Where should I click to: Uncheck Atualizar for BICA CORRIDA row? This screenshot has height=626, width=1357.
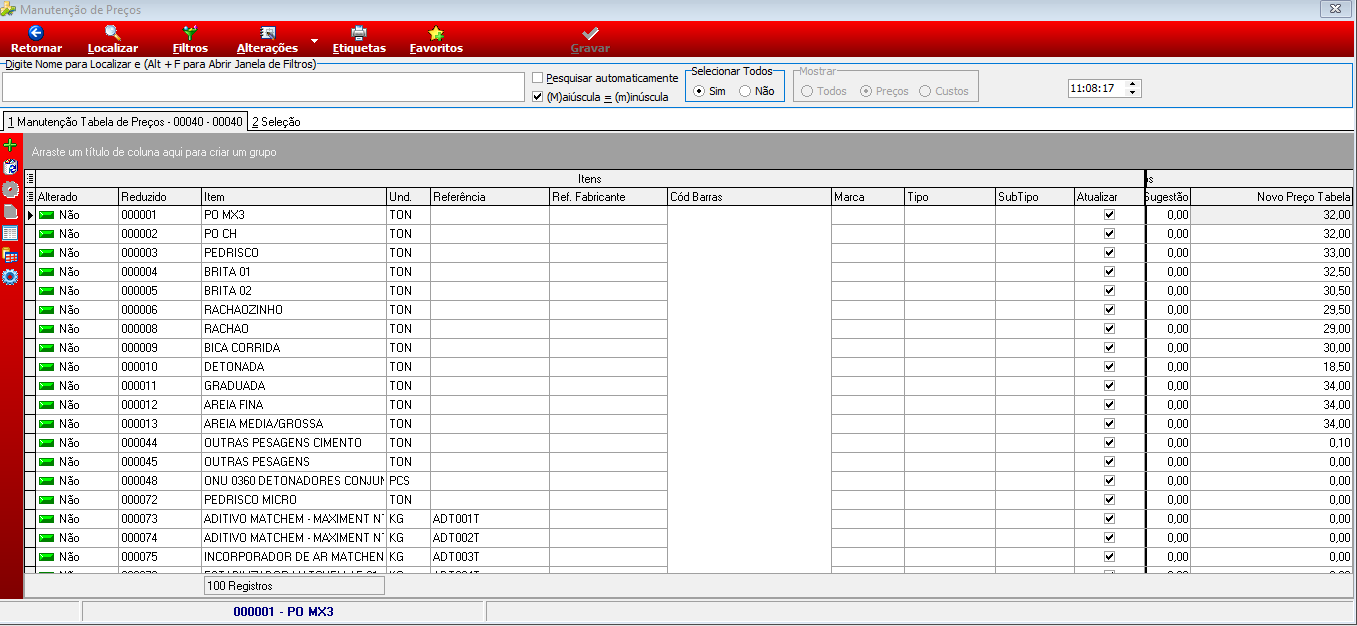point(1109,348)
